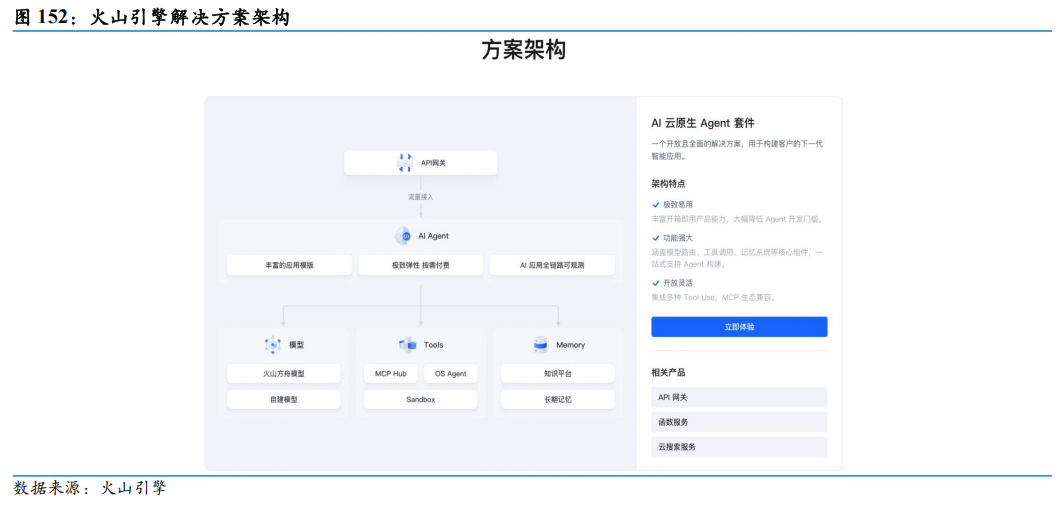Open the API 网关 related product
This screenshot has width=1058, height=506.
(x=739, y=397)
